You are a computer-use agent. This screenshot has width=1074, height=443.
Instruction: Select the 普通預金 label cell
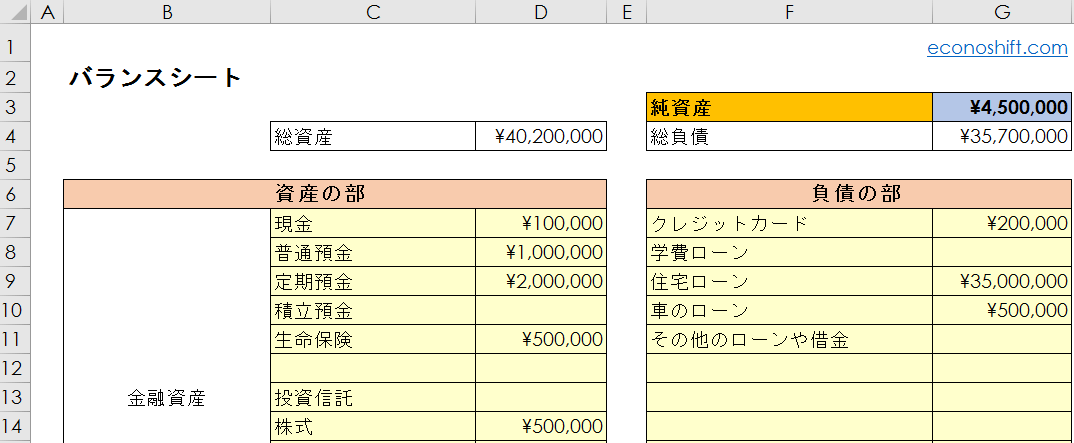point(372,253)
